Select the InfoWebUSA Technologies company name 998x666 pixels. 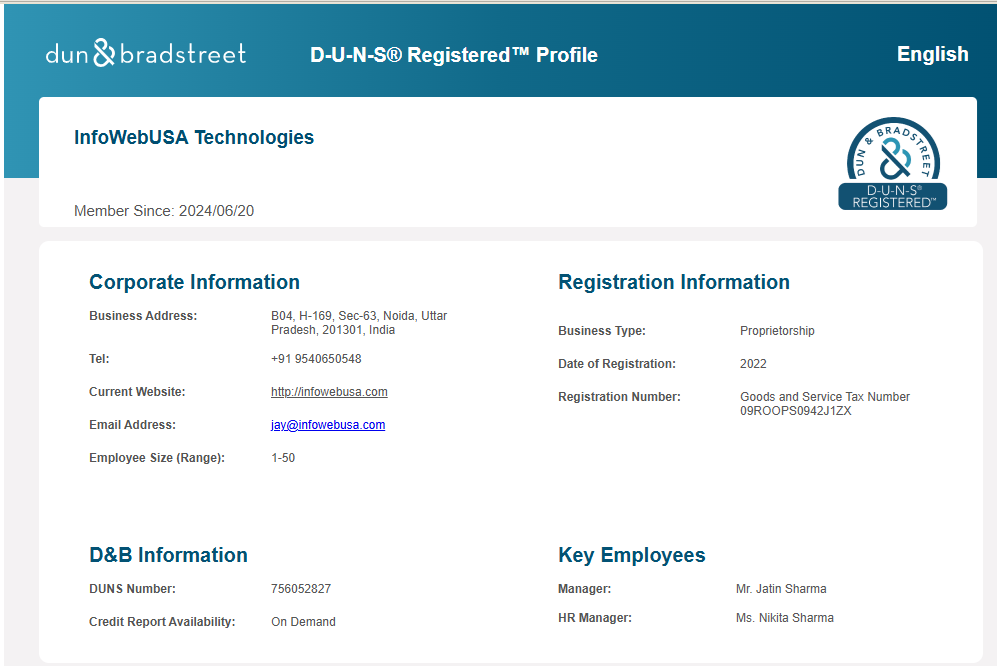[194, 138]
